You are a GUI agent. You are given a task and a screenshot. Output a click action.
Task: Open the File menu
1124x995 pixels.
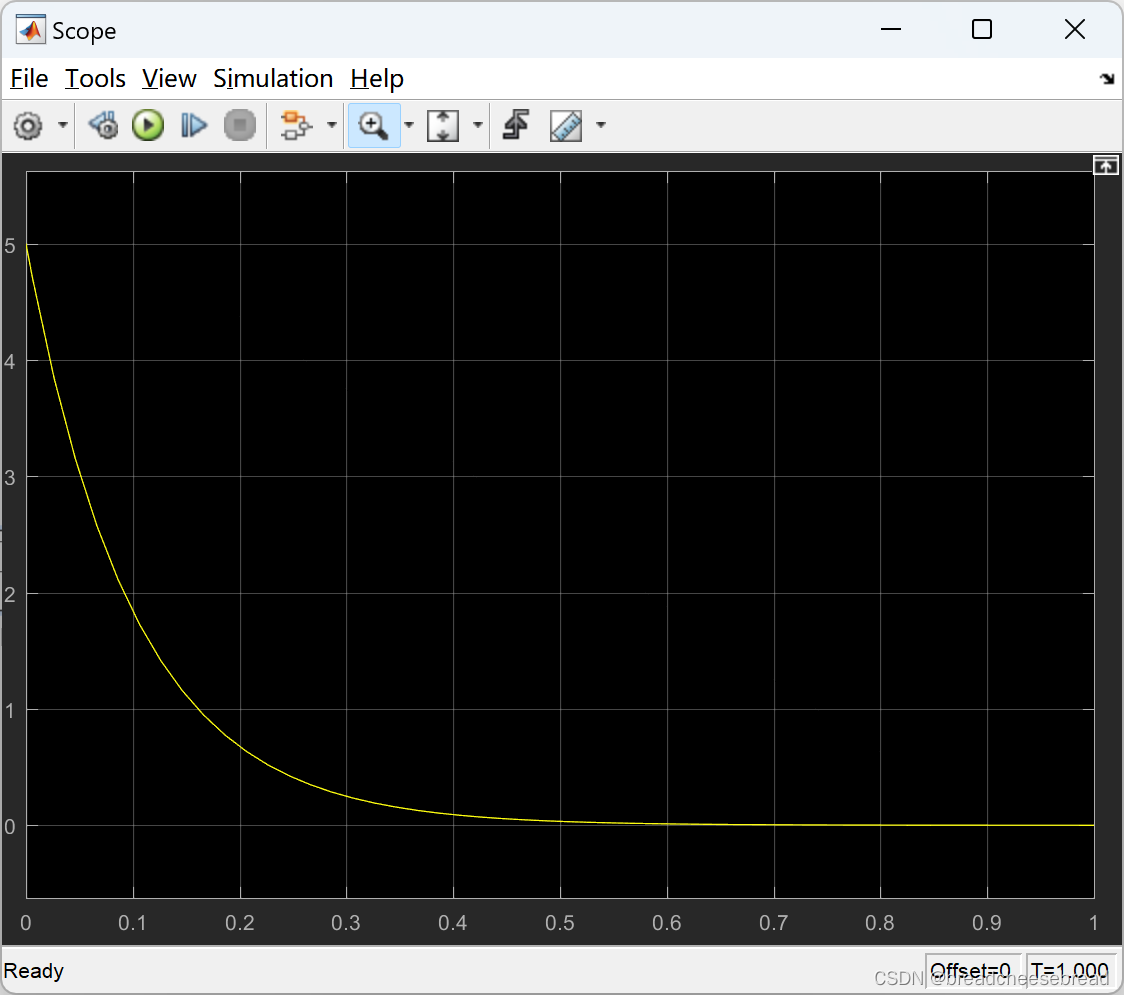29,78
